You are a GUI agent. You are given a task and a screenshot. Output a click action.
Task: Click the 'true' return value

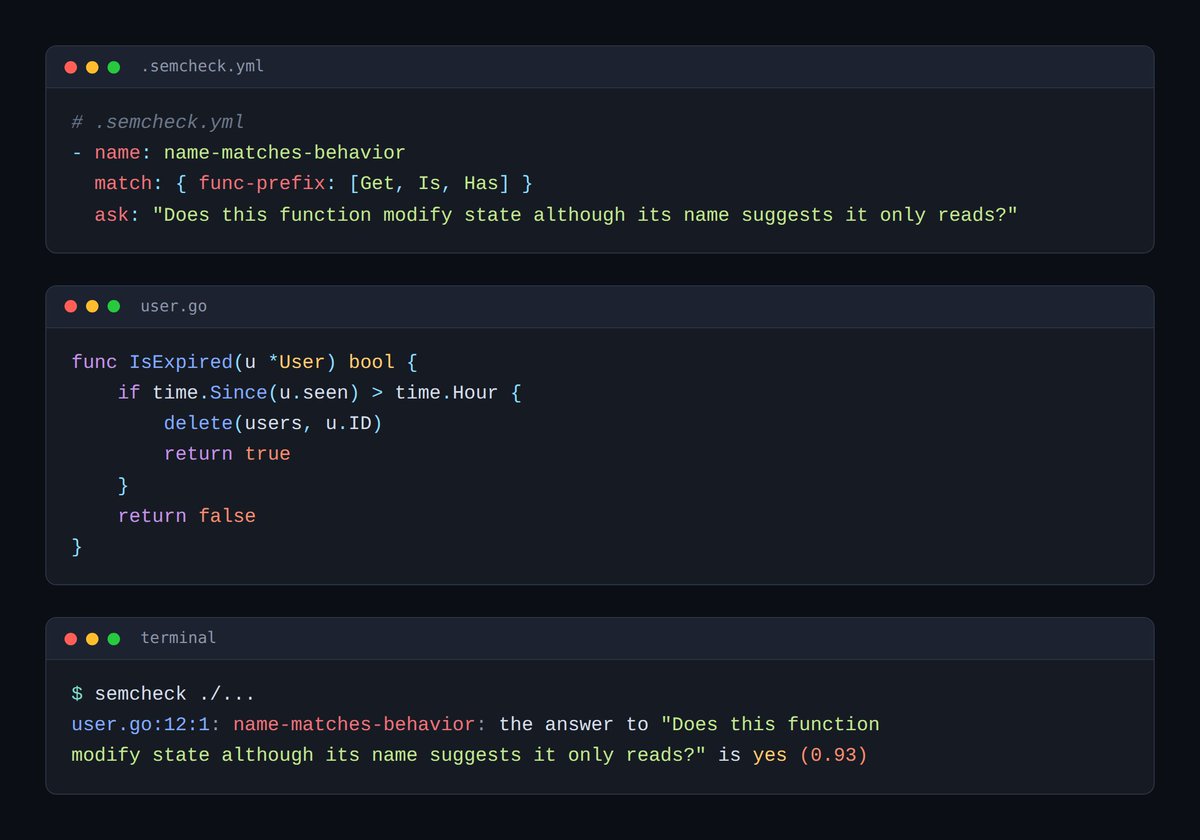point(267,454)
